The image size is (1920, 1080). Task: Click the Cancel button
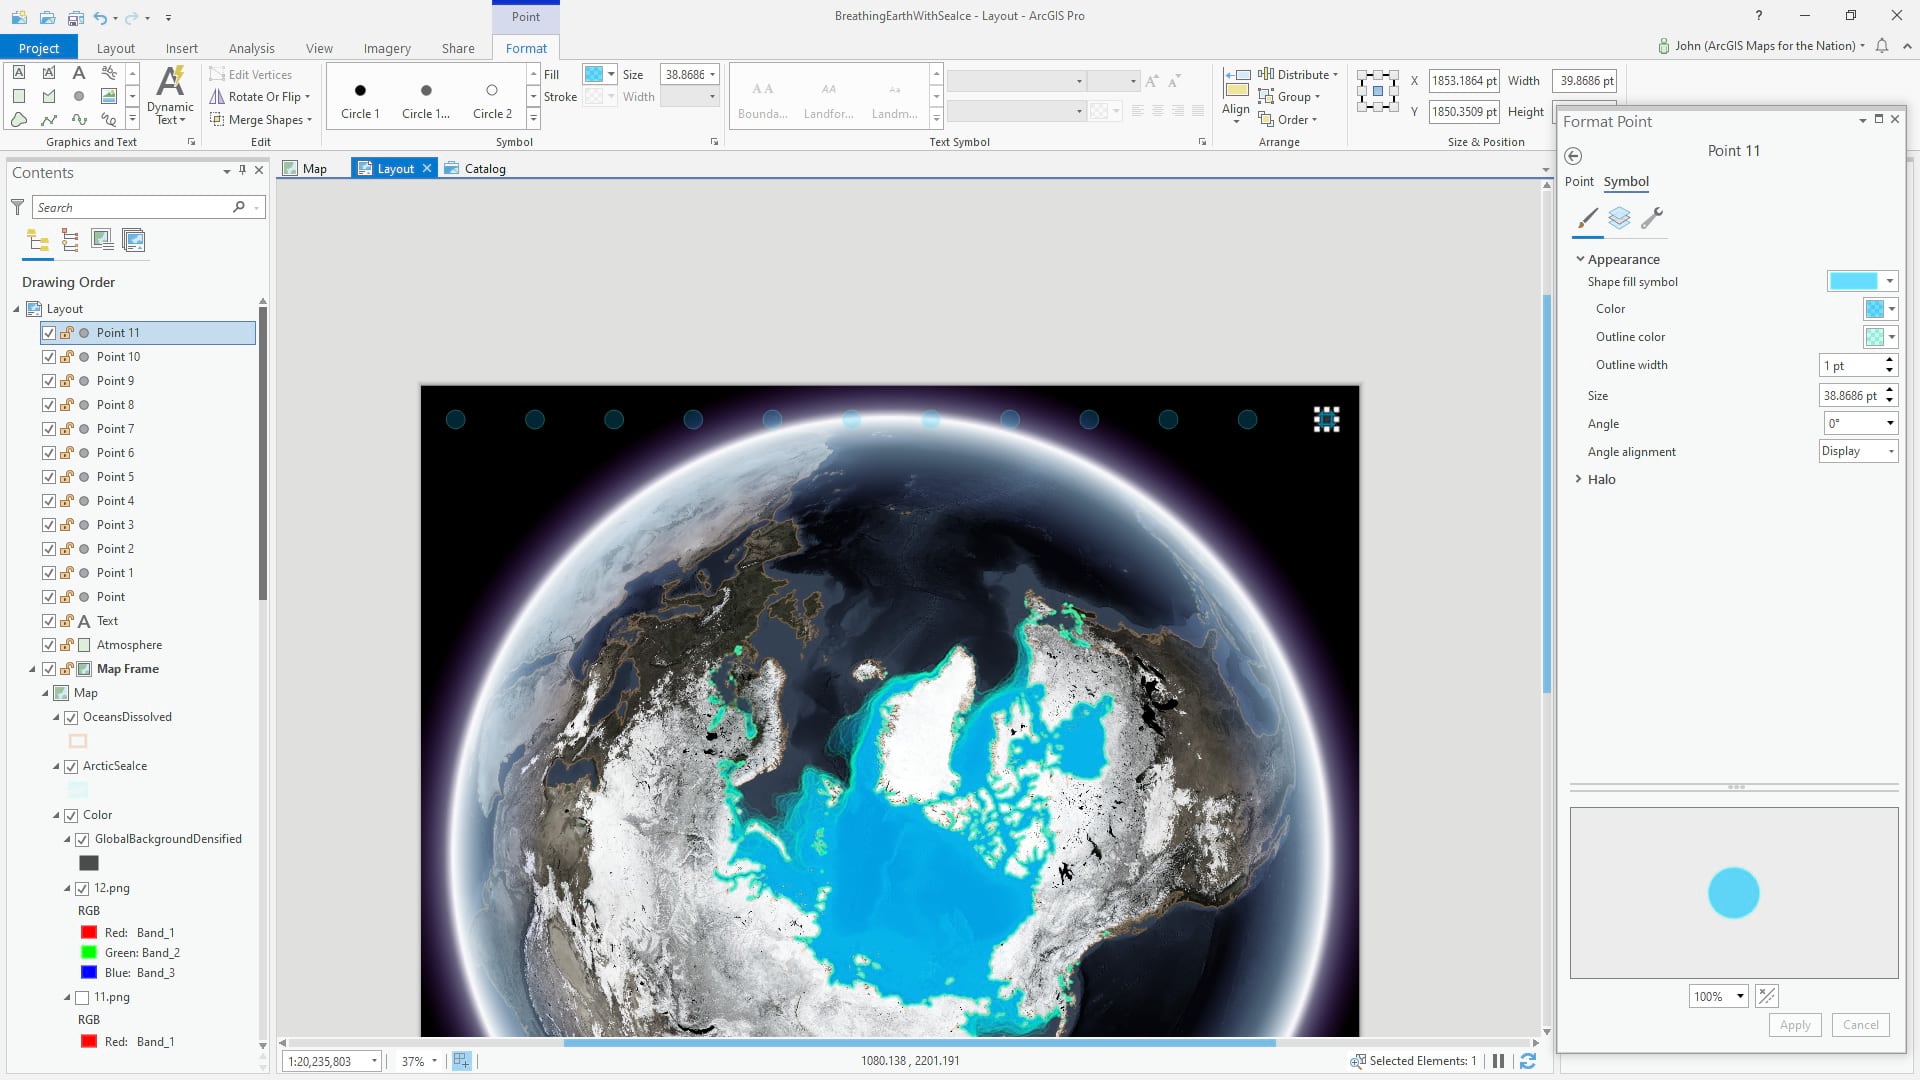(x=1860, y=1024)
